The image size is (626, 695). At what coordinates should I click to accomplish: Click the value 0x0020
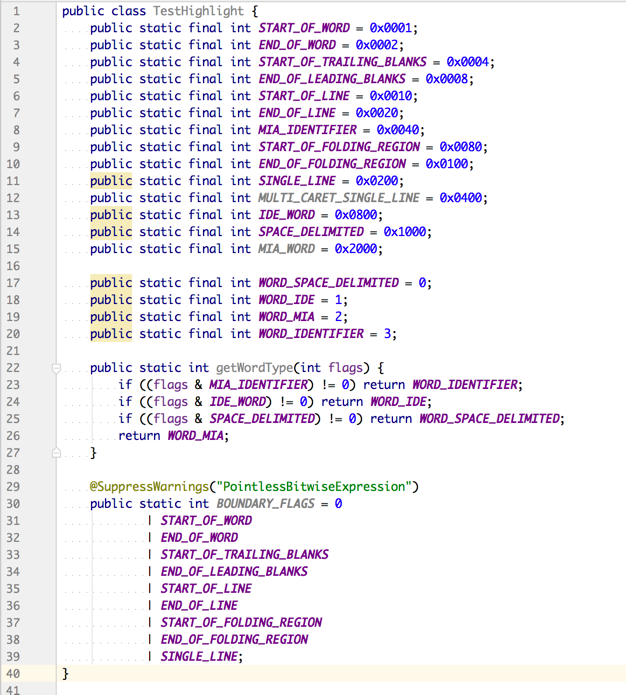[377, 113]
